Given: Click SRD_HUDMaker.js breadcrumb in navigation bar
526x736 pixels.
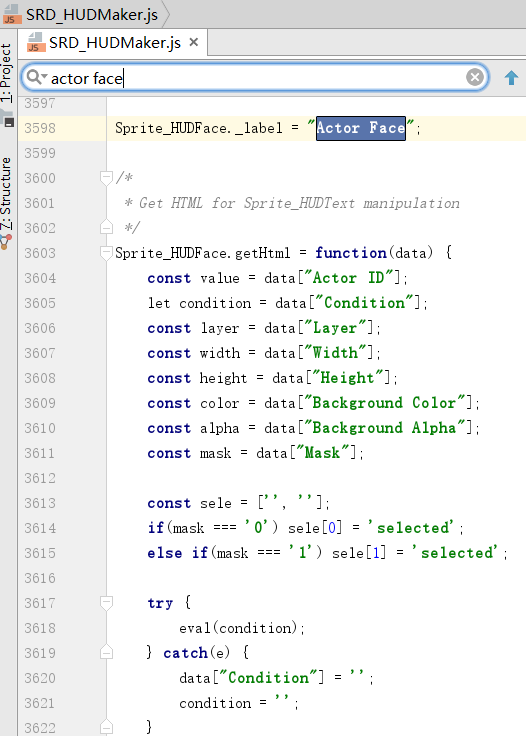Looking at the screenshot, I should tap(91, 15).
